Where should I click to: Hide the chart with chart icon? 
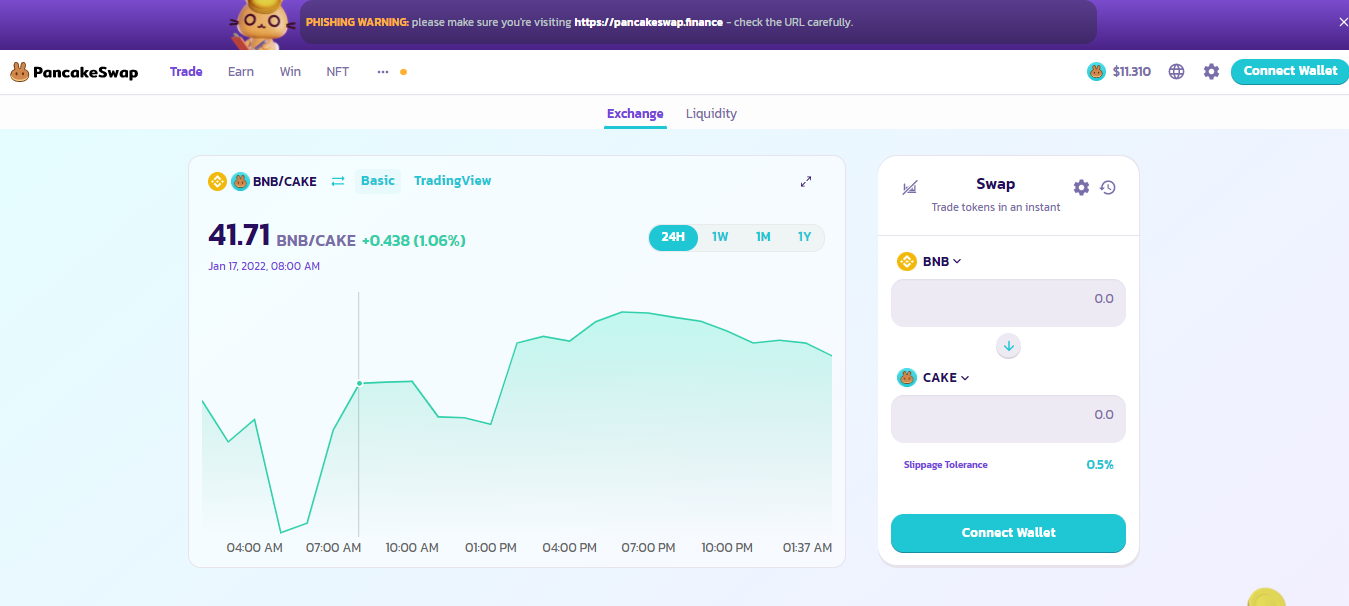pos(909,187)
